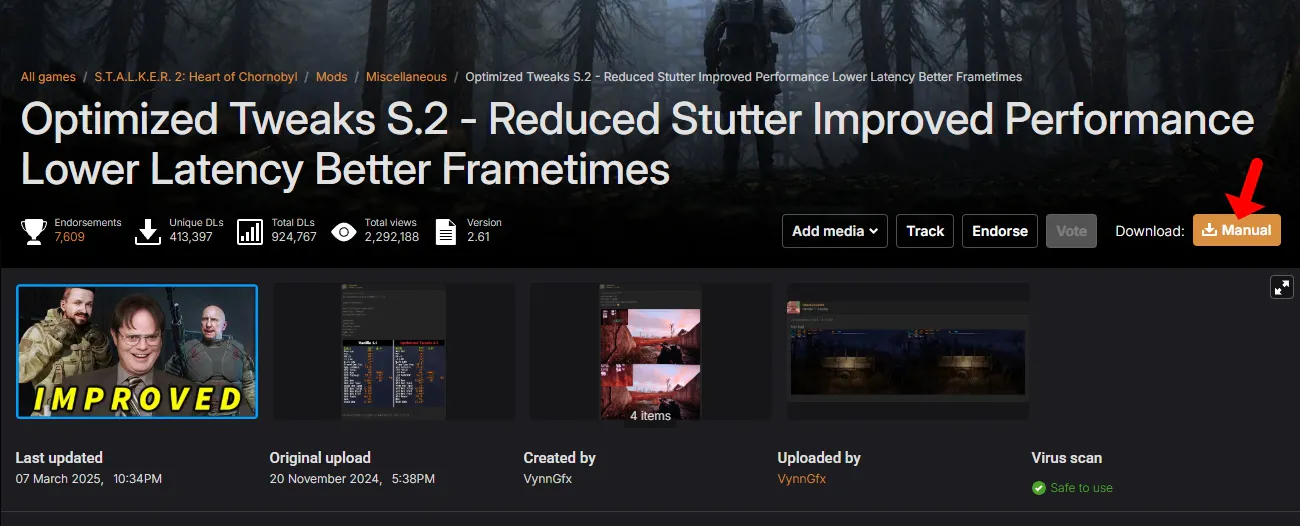Open the Miscellaneous category breadcrumb
The height and width of the screenshot is (526, 1300).
[x=406, y=77]
